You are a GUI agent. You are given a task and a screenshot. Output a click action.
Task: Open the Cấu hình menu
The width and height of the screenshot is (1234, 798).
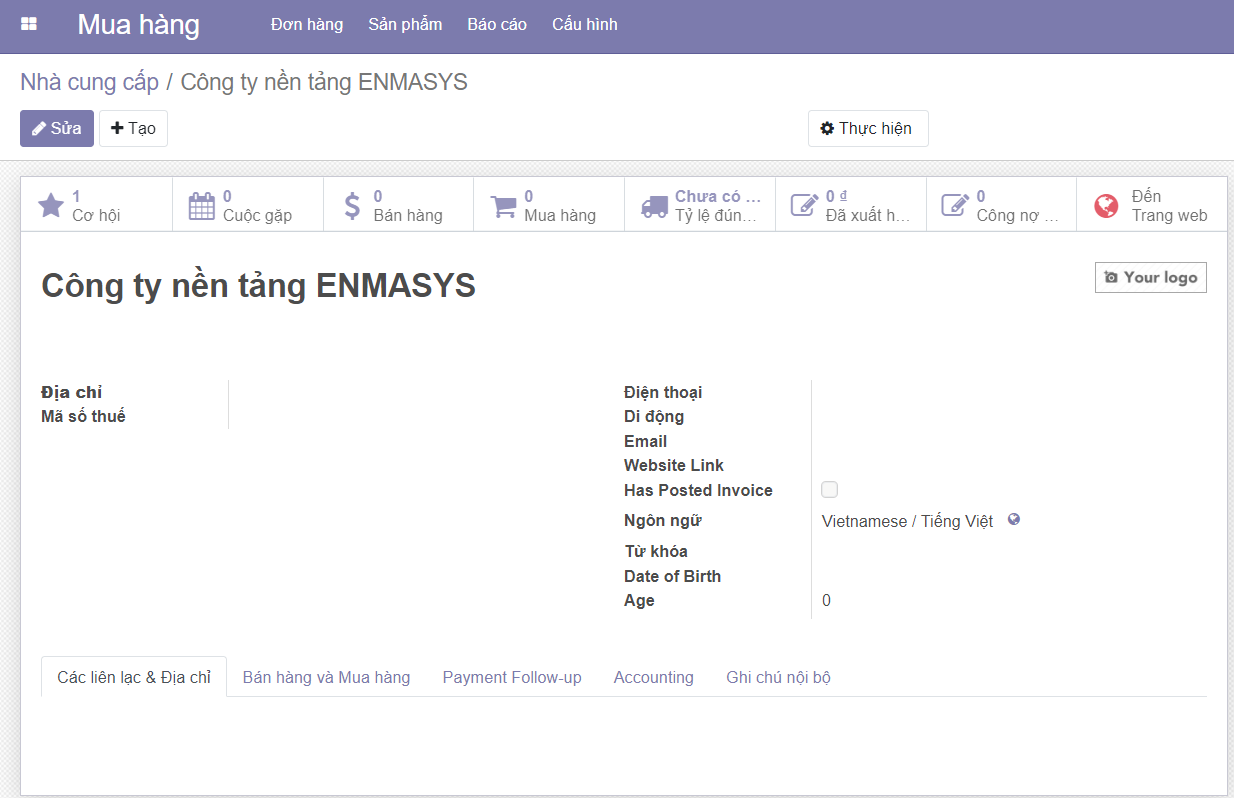tap(584, 25)
